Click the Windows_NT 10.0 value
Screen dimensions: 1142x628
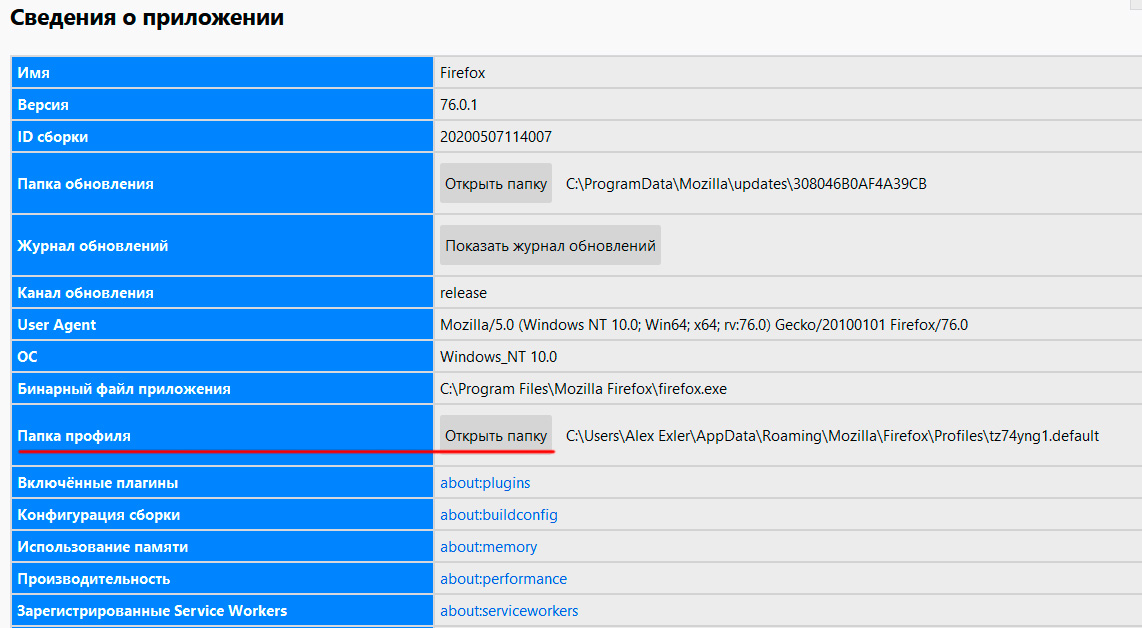click(498, 357)
